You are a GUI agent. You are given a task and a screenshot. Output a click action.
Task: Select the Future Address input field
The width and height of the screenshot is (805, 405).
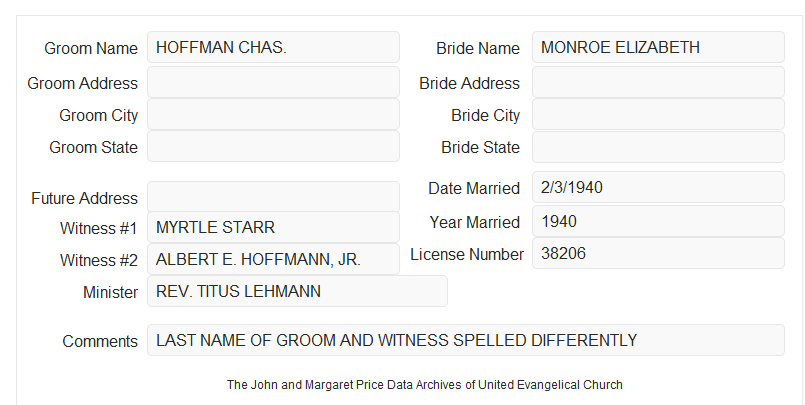click(x=273, y=197)
